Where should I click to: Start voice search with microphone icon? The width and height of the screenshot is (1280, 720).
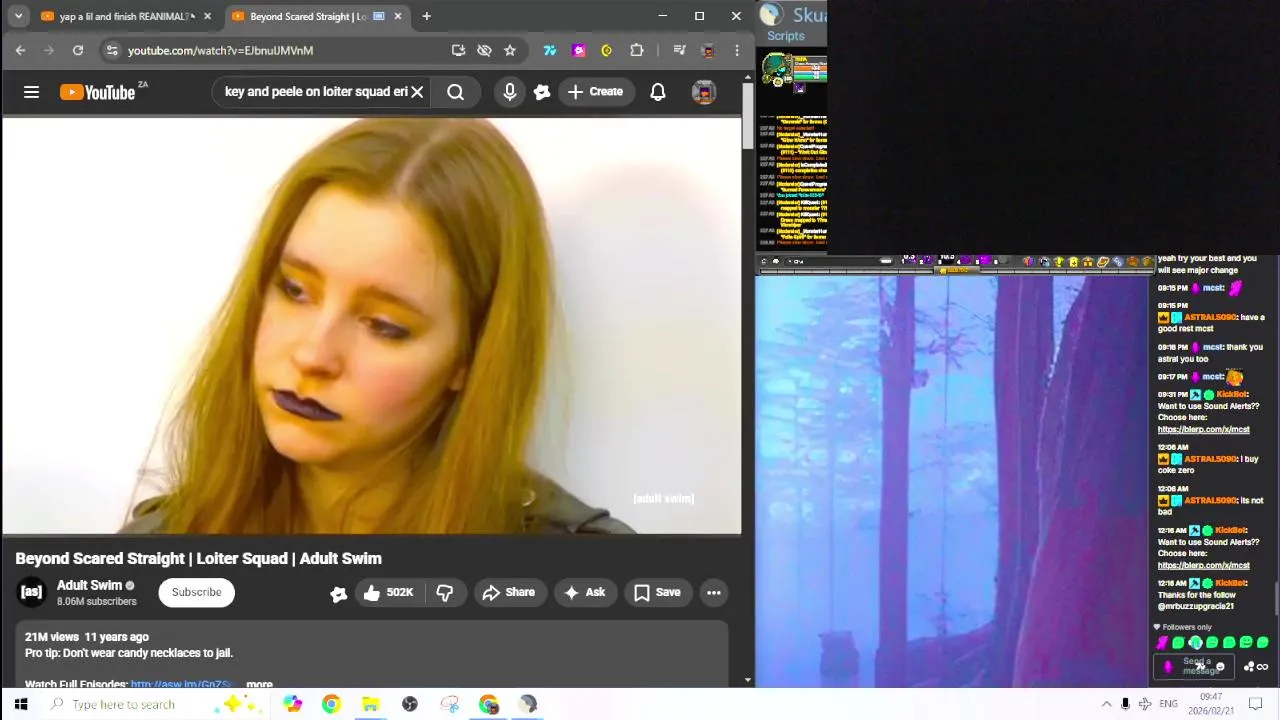click(x=510, y=92)
